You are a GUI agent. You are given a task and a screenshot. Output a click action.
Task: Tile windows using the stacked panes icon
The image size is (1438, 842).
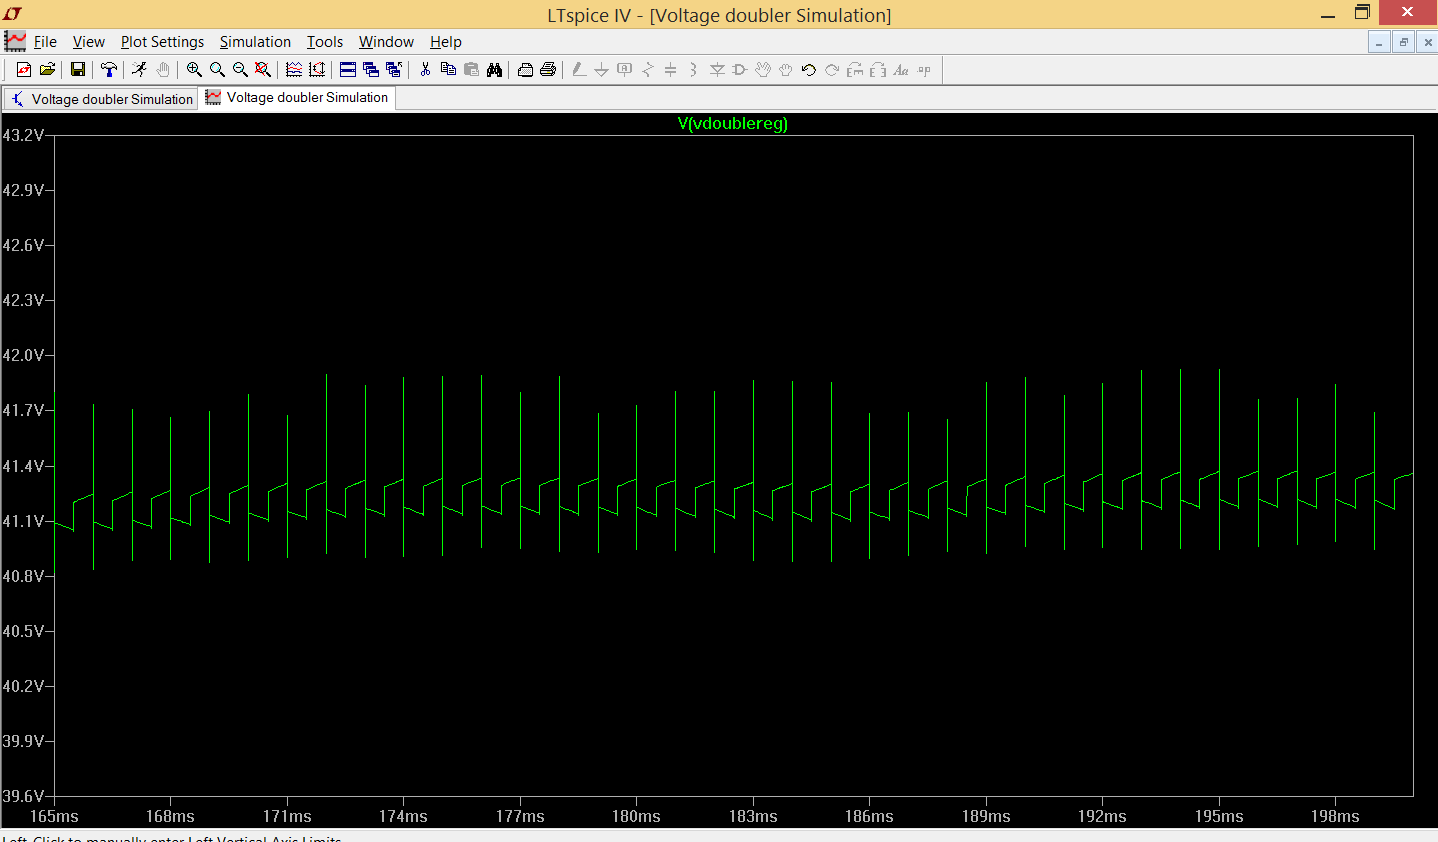tap(348, 69)
